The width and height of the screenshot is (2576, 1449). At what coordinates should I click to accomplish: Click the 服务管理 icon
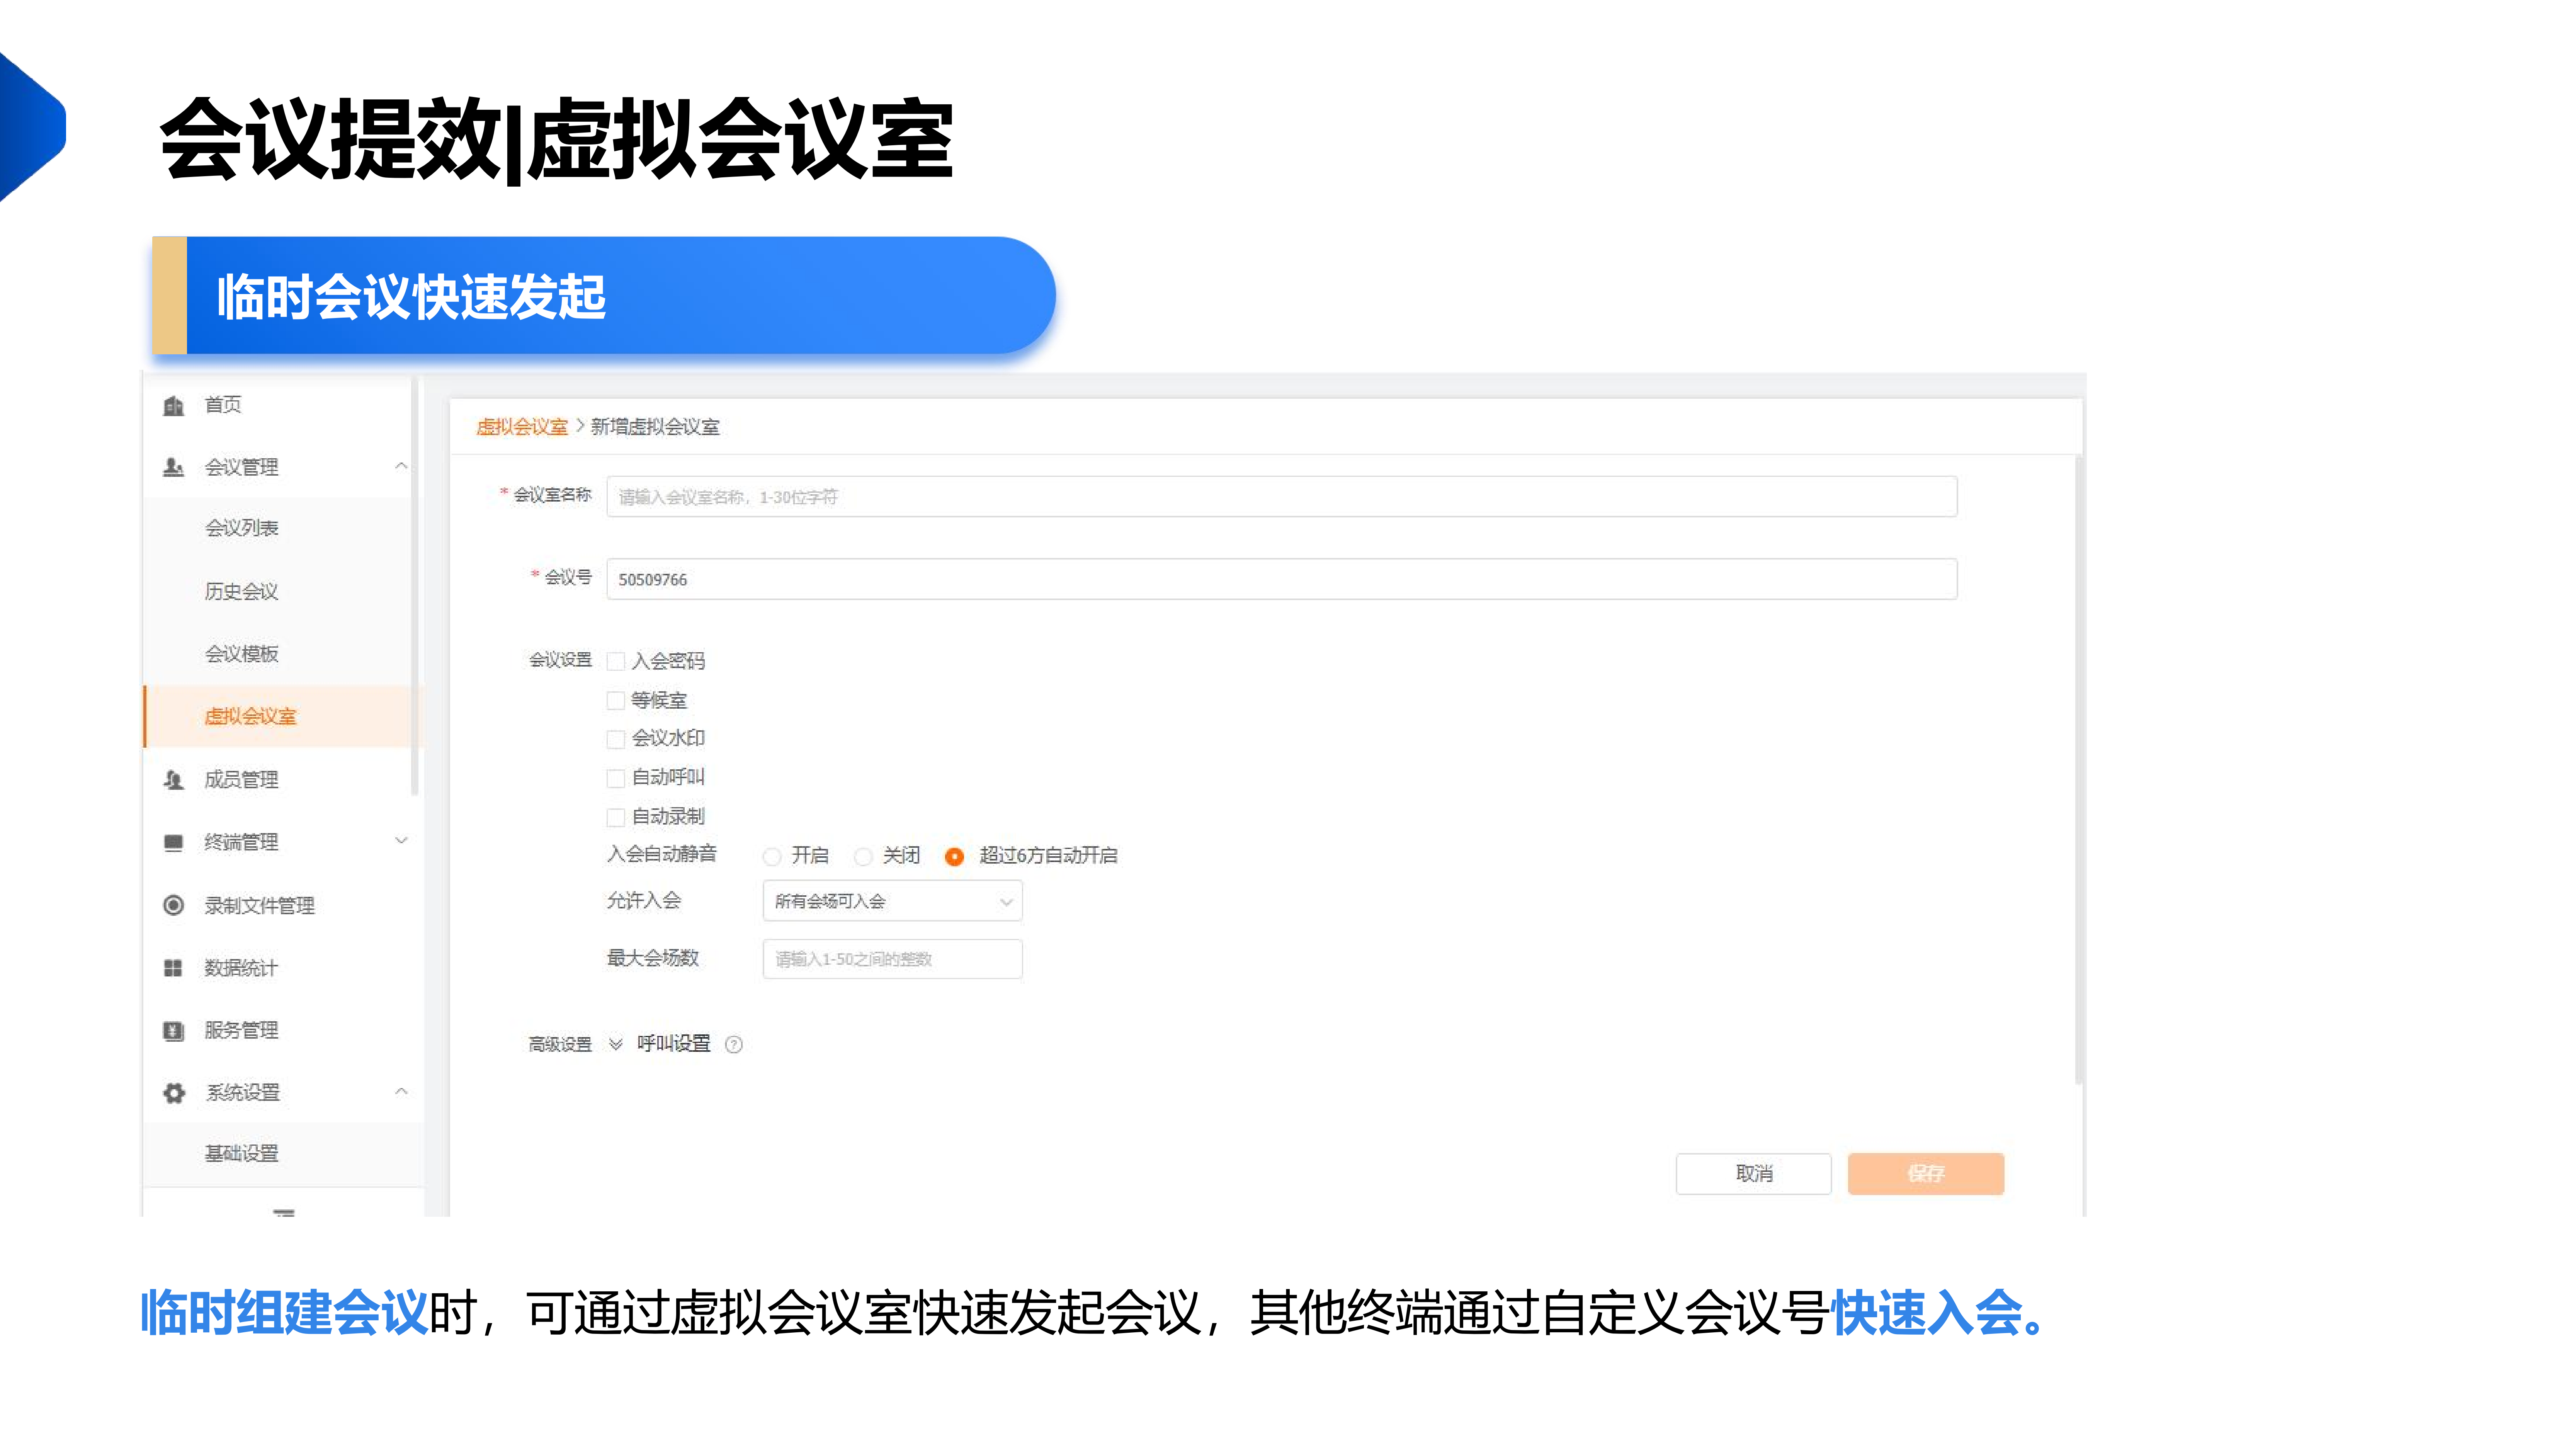pyautogui.click(x=174, y=1031)
